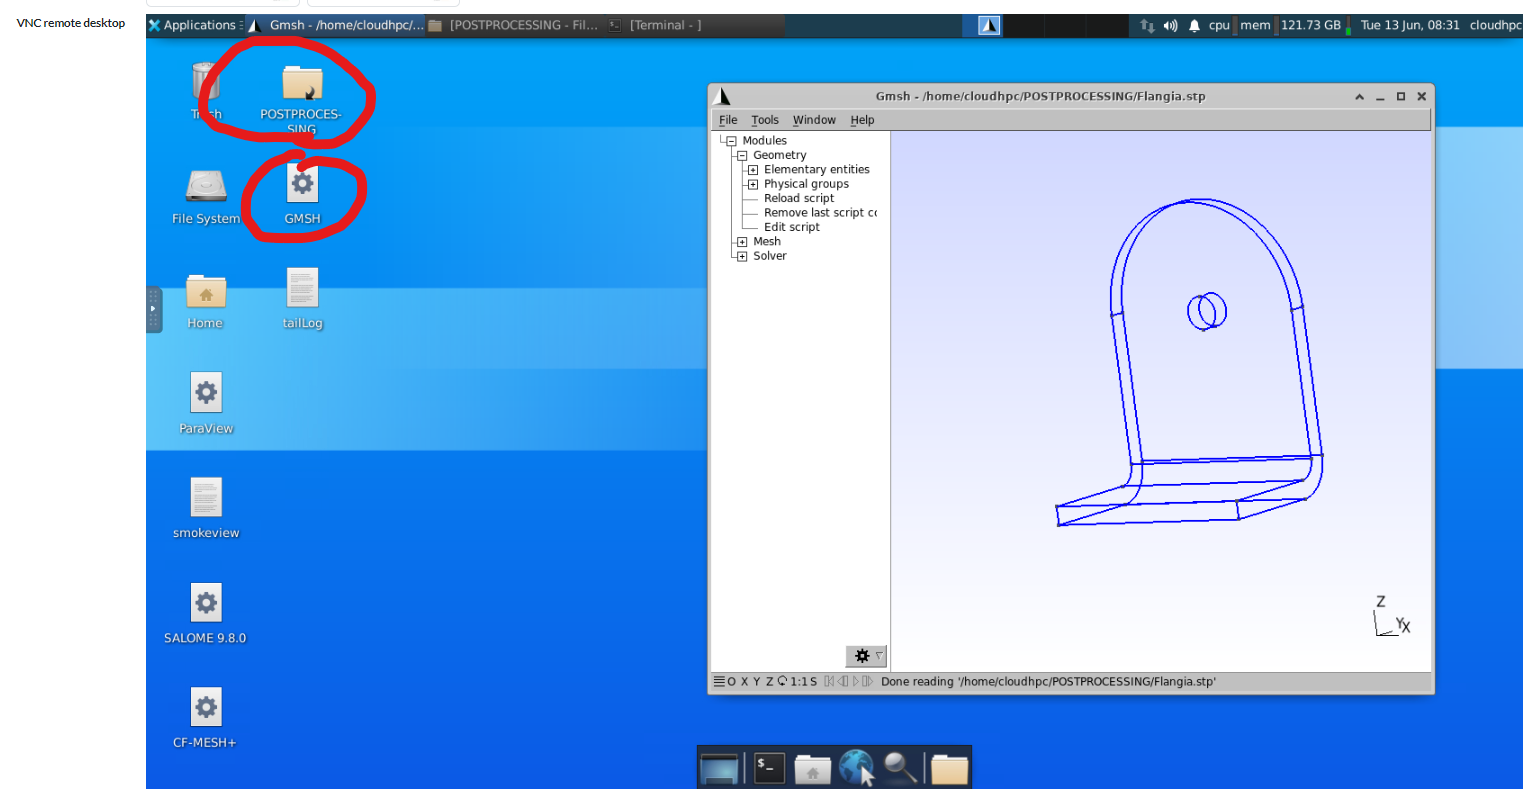Open the File menu in Gmsh

tap(728, 120)
